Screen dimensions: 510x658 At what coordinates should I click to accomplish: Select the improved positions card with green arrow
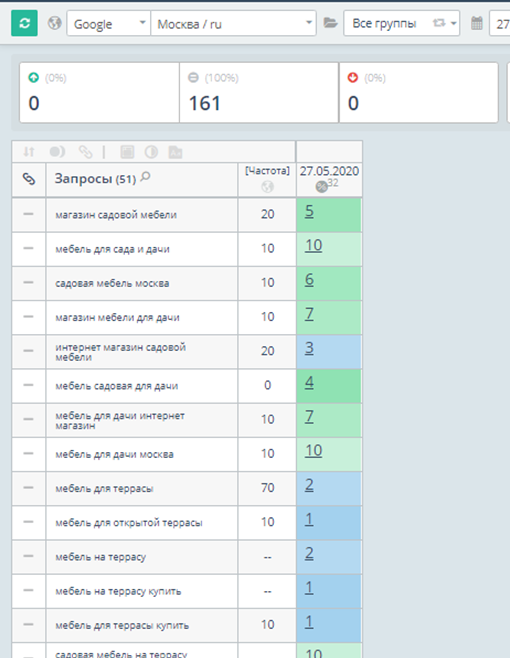click(99, 93)
